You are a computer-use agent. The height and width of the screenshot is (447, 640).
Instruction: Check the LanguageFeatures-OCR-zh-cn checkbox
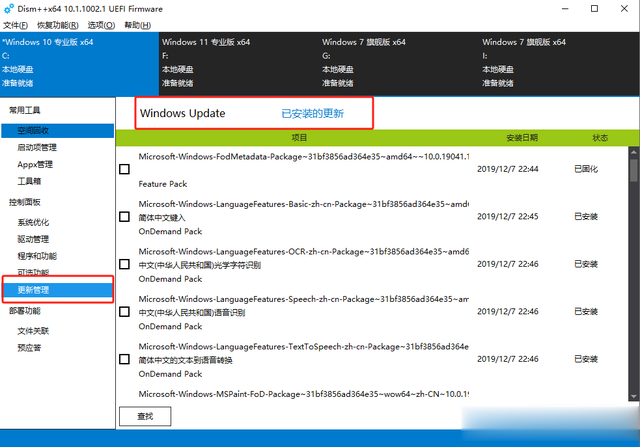coord(124,265)
